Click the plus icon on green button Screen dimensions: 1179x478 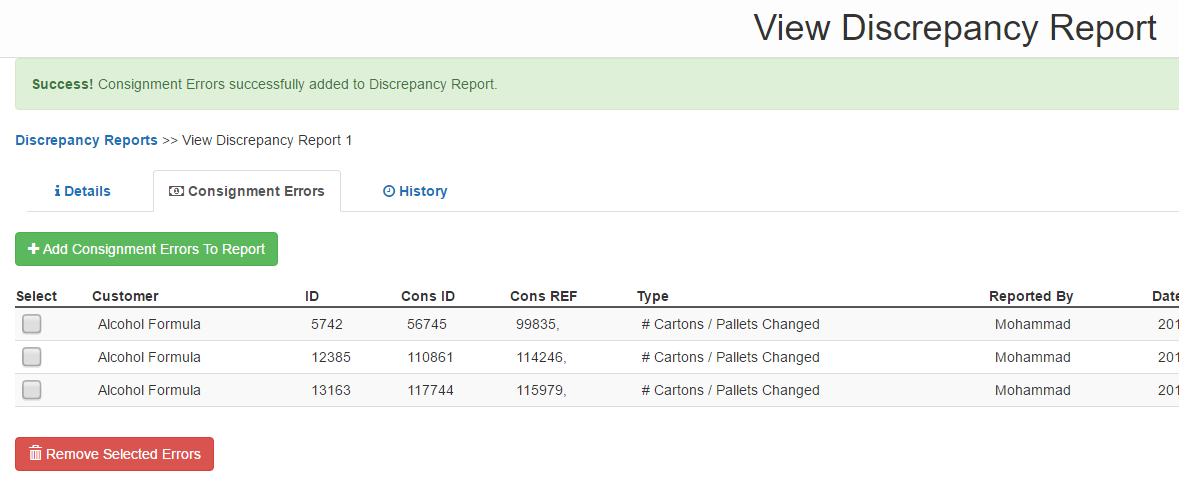tap(33, 249)
